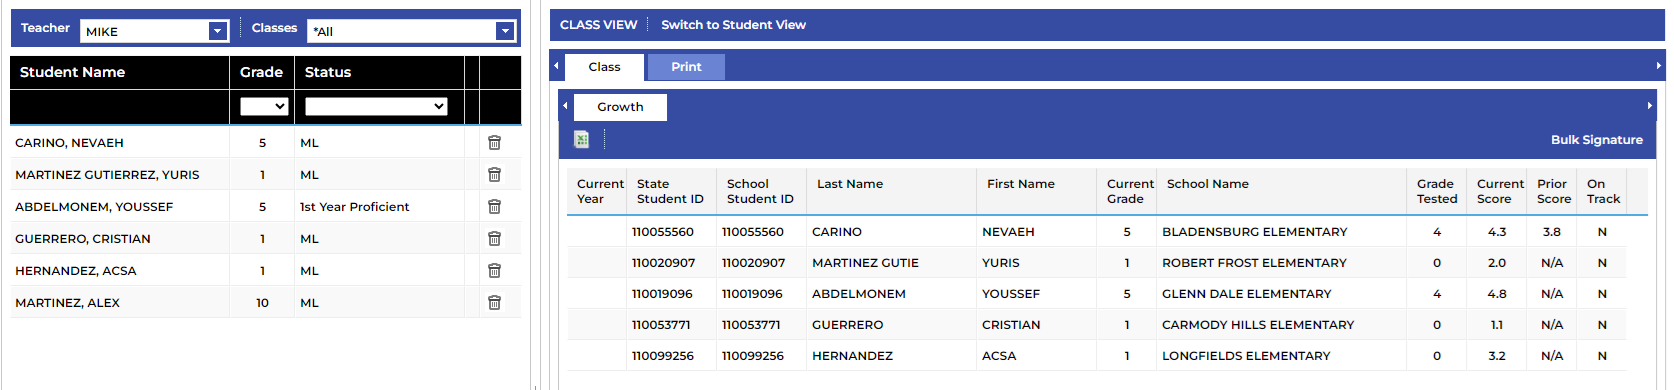Open the Teacher dropdown showing MIKE
Viewport: 1674px width, 390px height.
(x=155, y=31)
